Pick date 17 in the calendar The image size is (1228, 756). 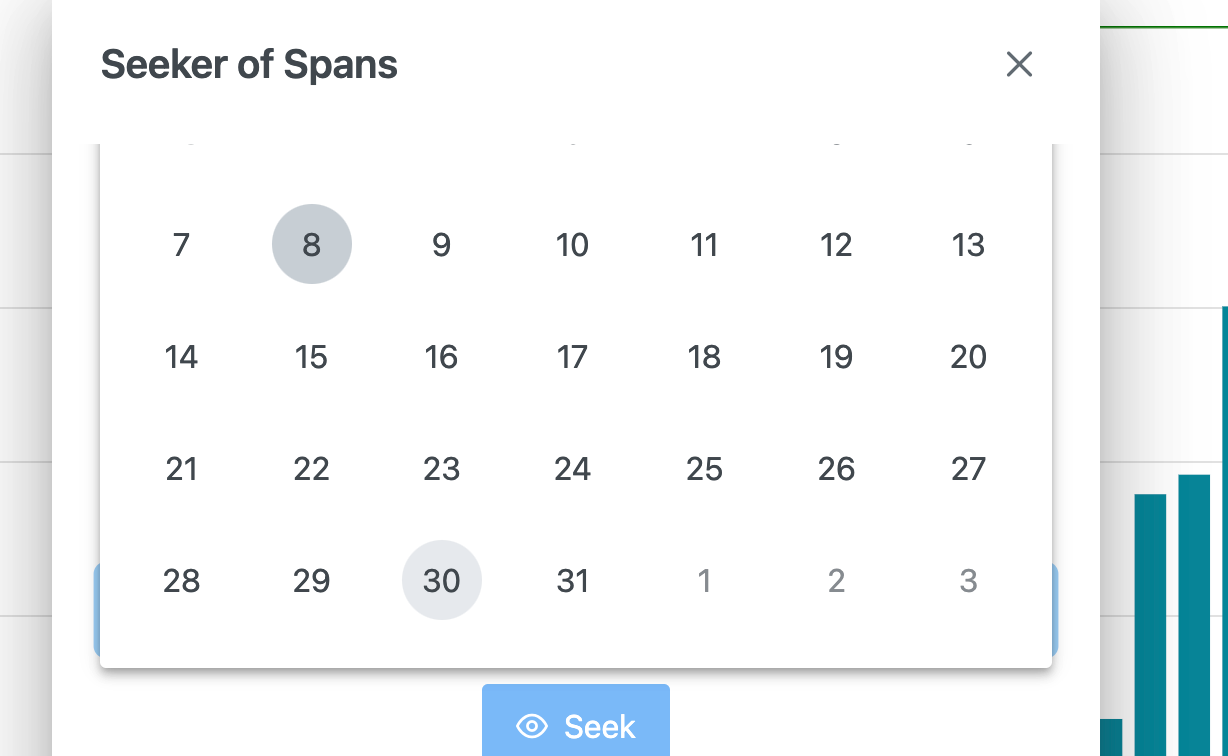click(573, 356)
